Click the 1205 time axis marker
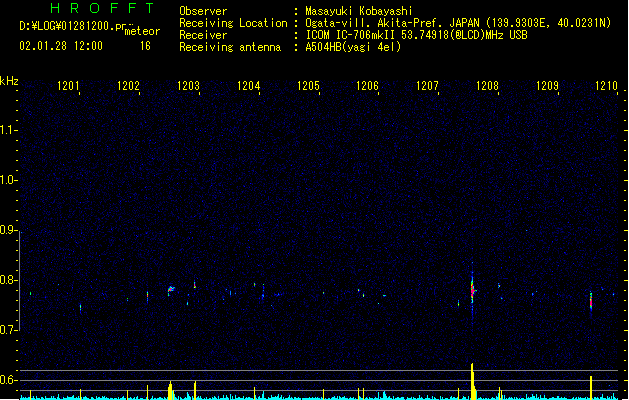 coord(308,85)
